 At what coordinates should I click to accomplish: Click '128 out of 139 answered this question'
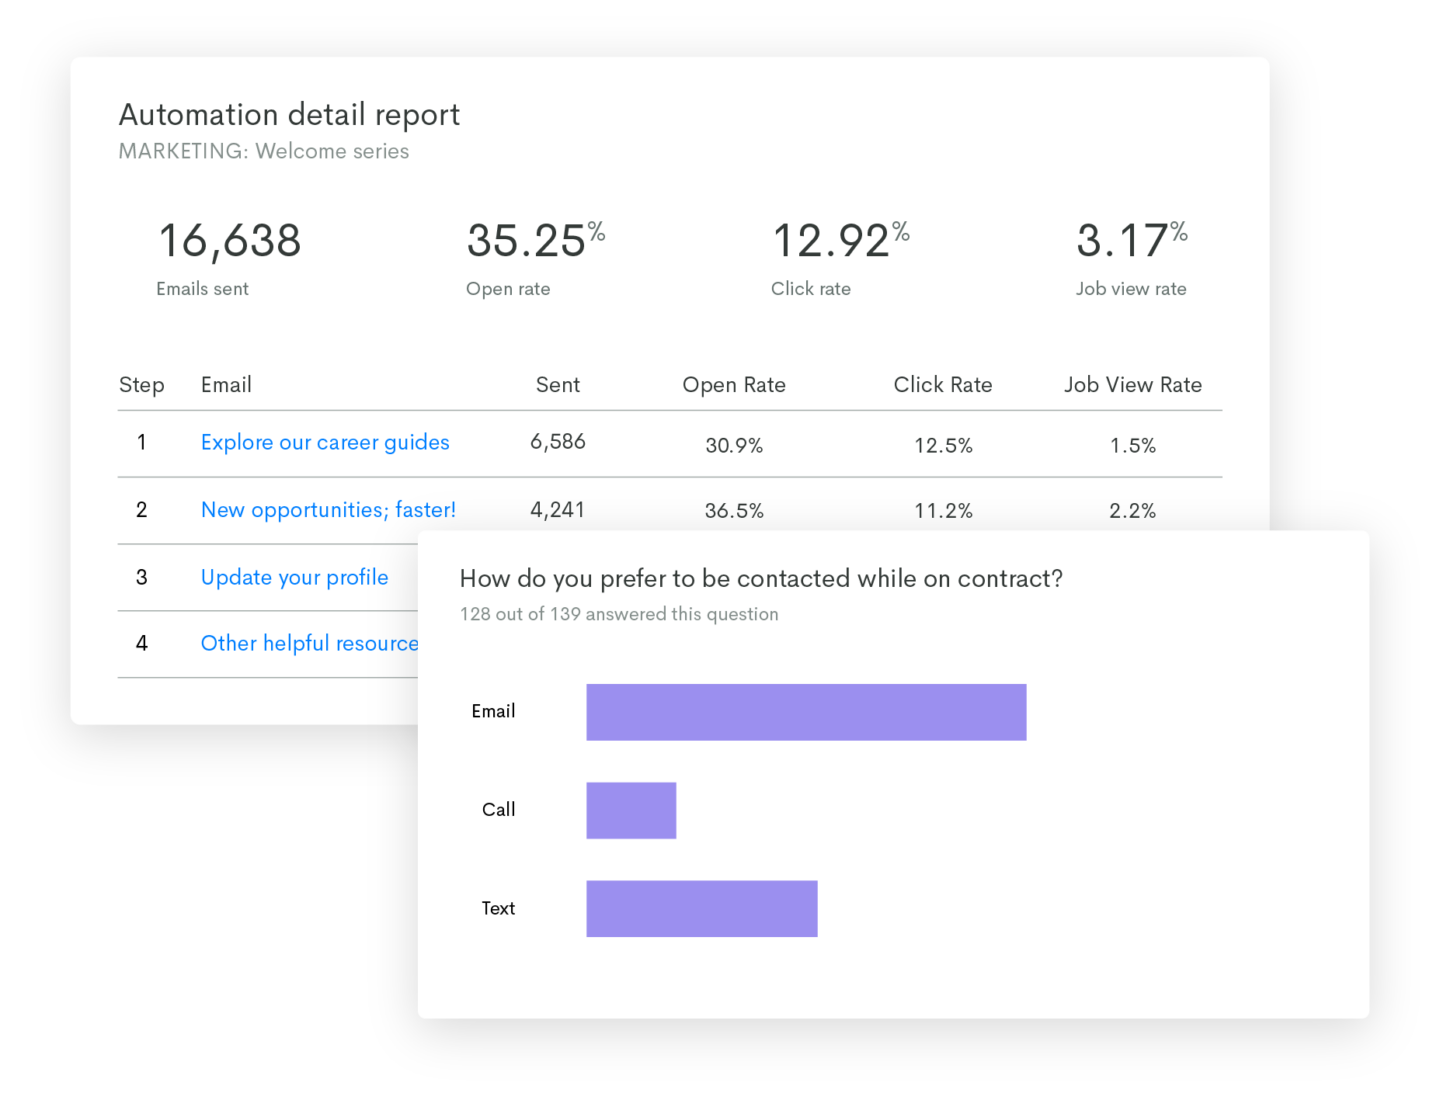pos(619,614)
